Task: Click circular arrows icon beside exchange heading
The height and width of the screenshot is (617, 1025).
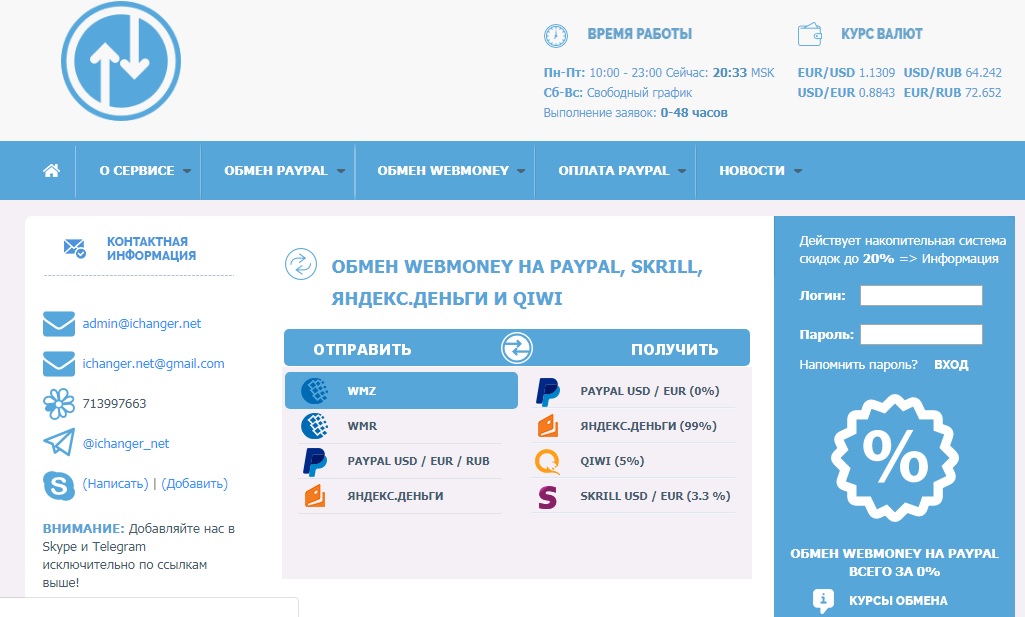Action: click(301, 264)
